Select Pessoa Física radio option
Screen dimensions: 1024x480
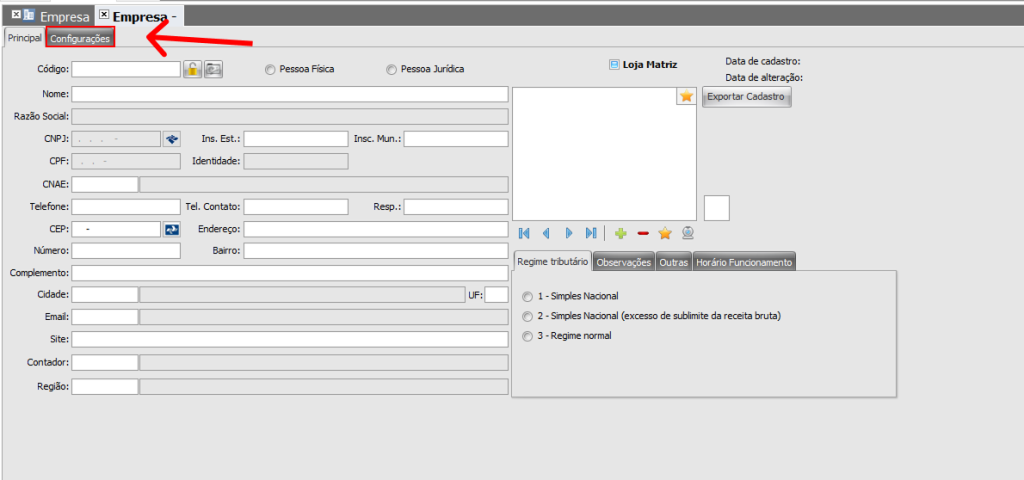coord(270,70)
